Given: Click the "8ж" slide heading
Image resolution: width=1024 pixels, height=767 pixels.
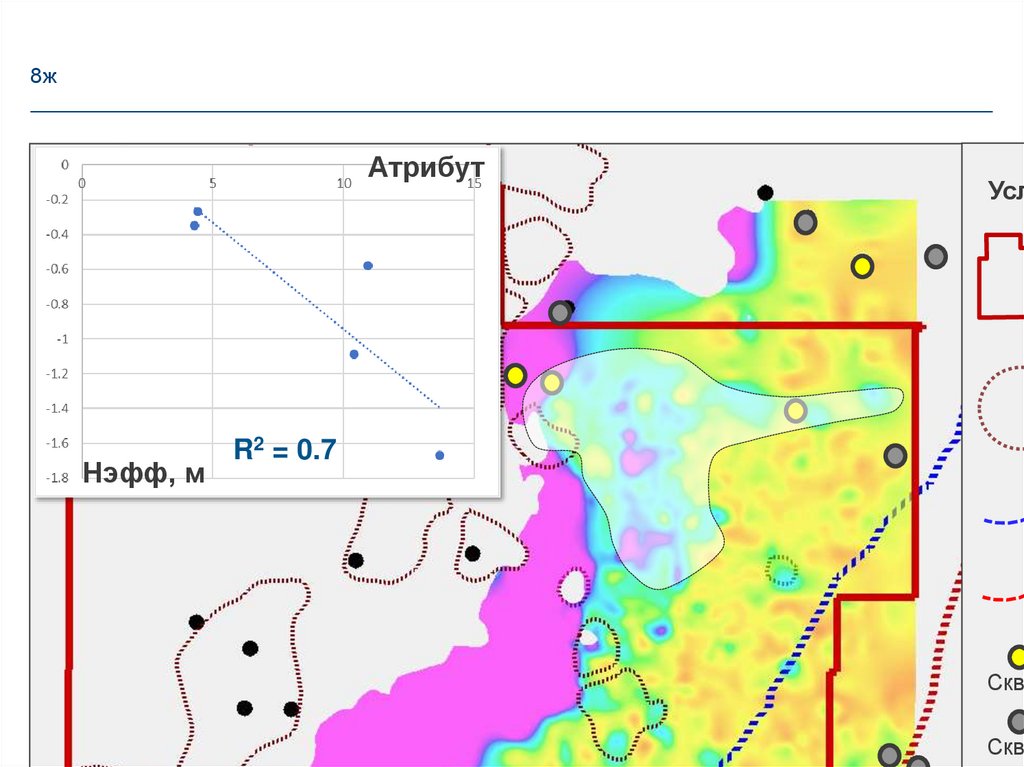Looking at the screenshot, I should [x=43, y=76].
